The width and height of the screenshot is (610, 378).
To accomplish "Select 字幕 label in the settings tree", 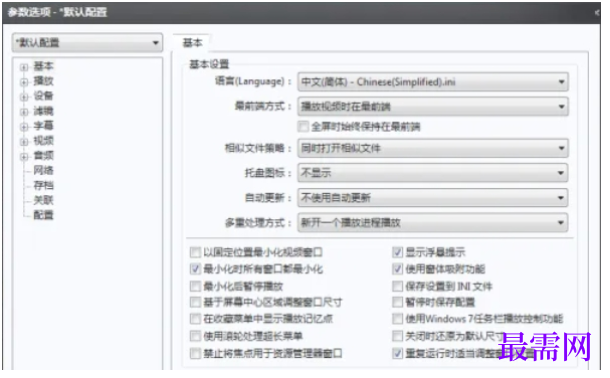I will (43, 126).
